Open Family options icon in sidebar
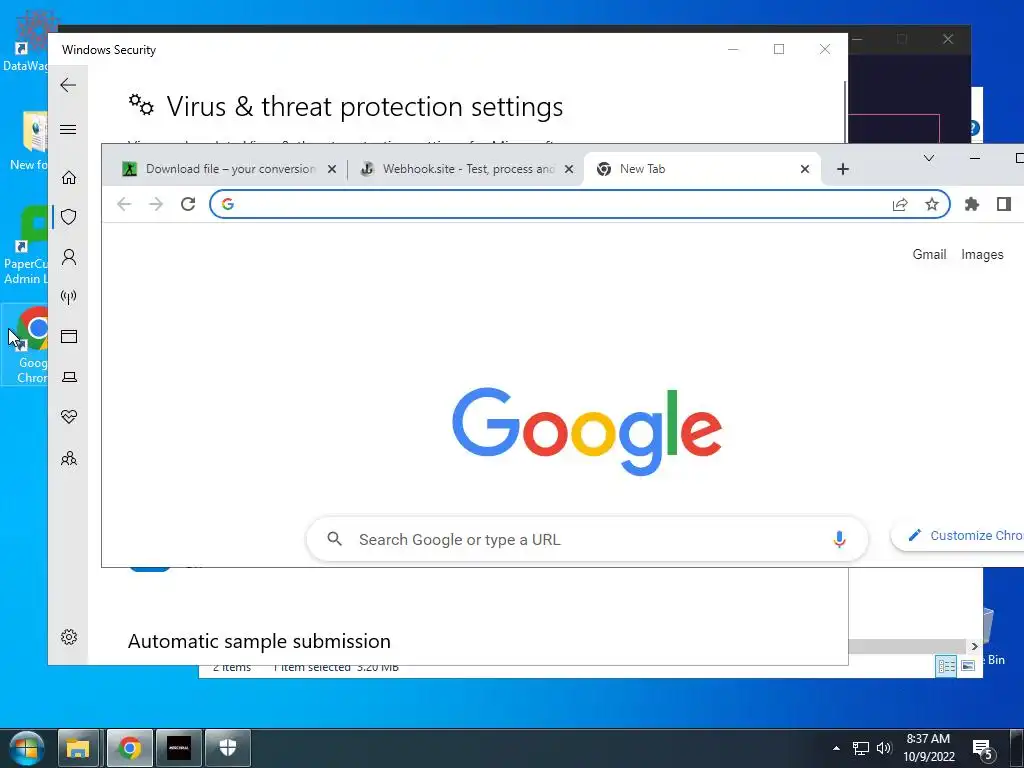Screen dimensions: 1024x768 tap(69, 458)
